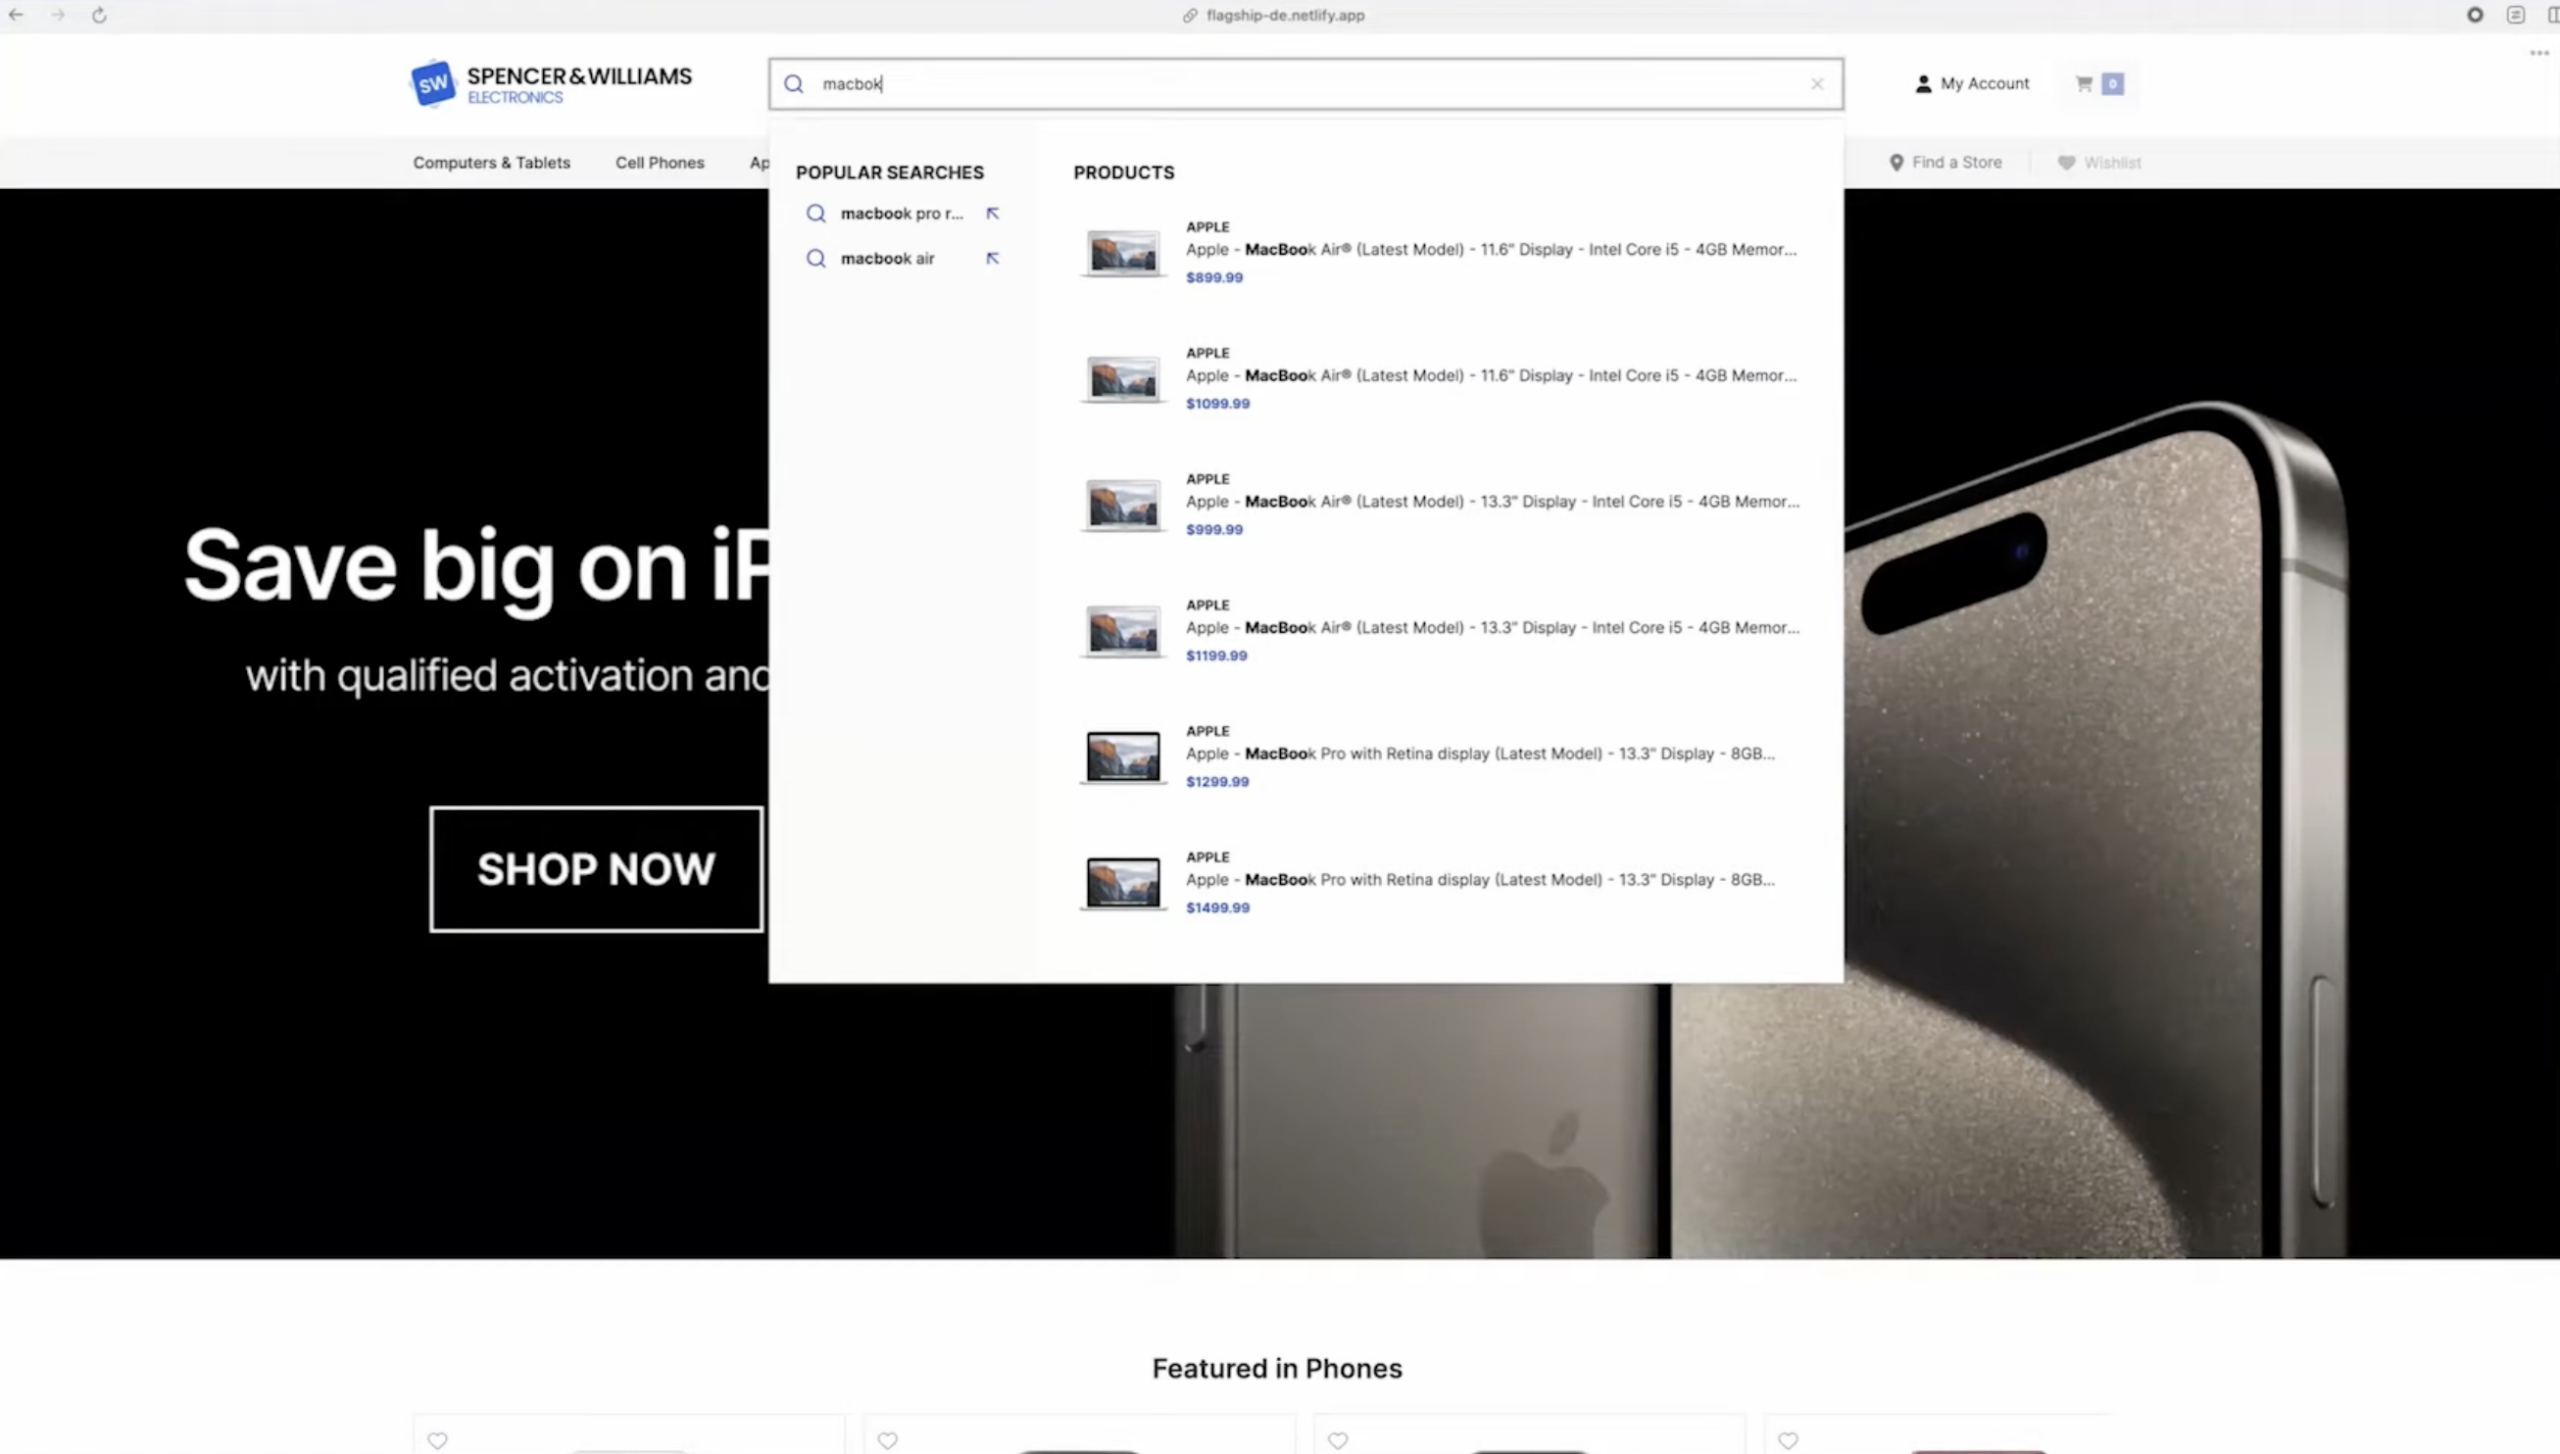
Task: Click the SHOP NOW button
Action: 596,869
